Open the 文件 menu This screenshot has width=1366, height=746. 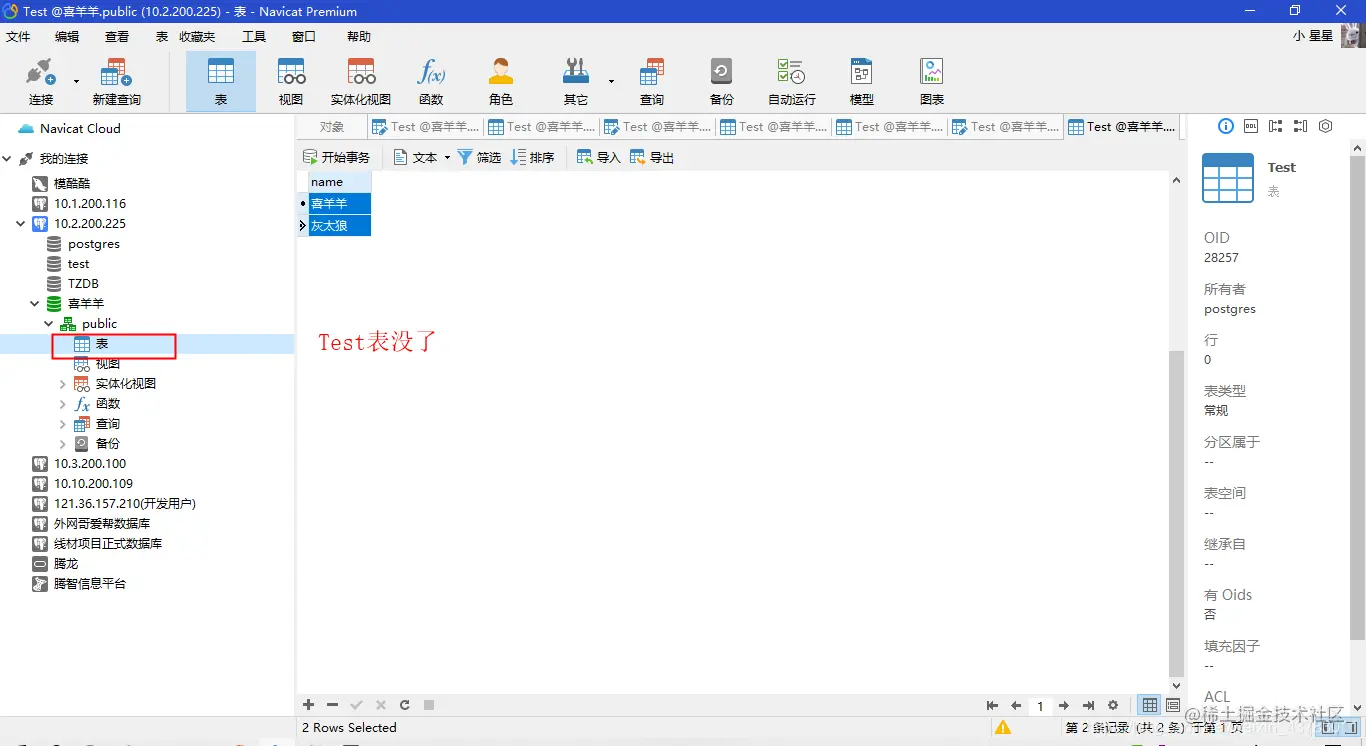[19, 36]
